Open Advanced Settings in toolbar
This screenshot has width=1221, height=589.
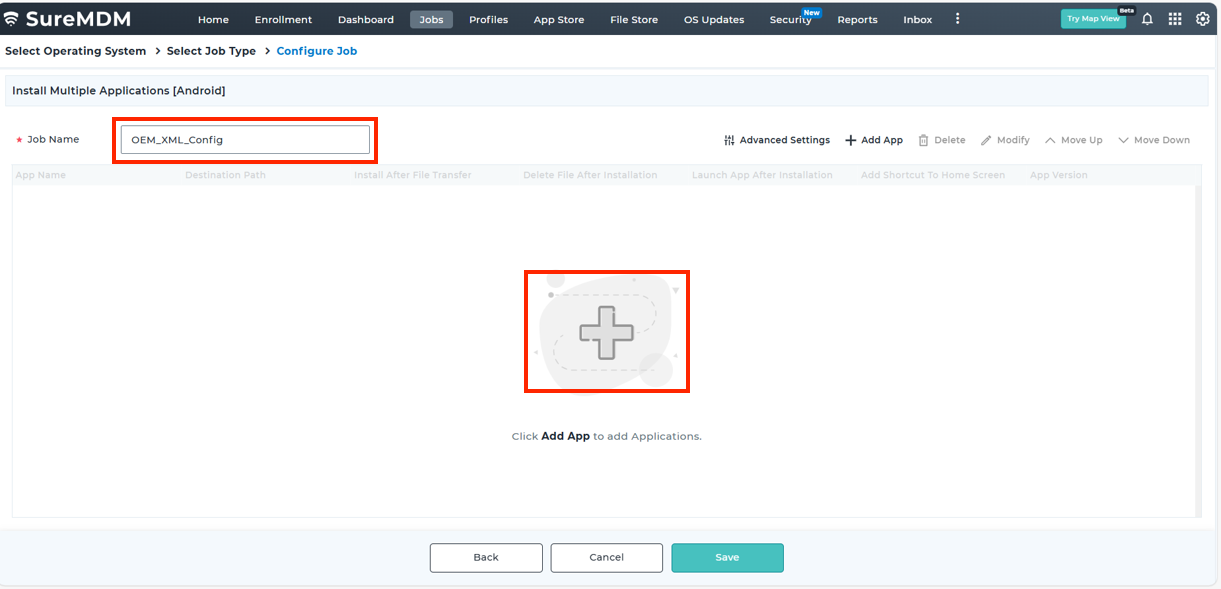point(777,140)
